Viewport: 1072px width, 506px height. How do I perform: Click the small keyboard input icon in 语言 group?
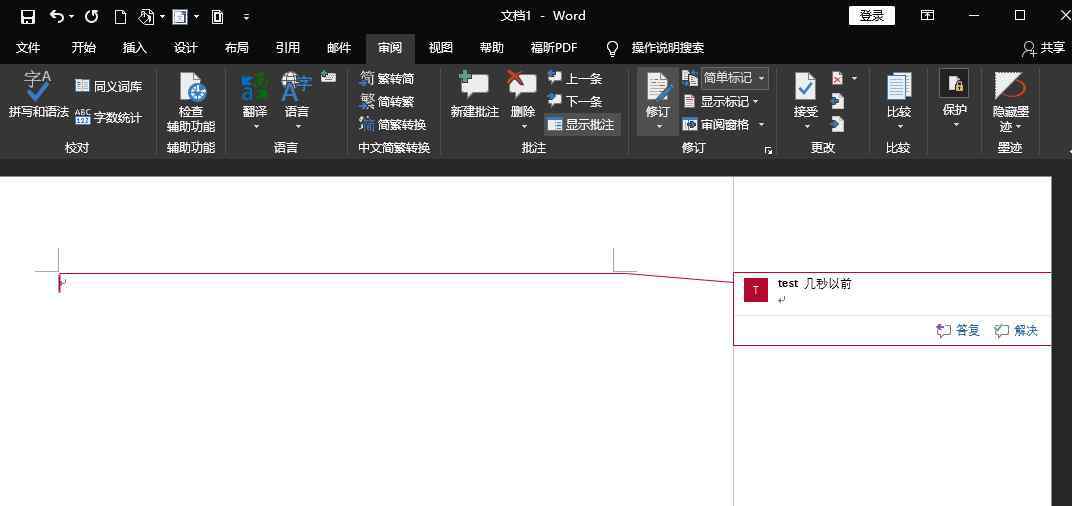328,77
